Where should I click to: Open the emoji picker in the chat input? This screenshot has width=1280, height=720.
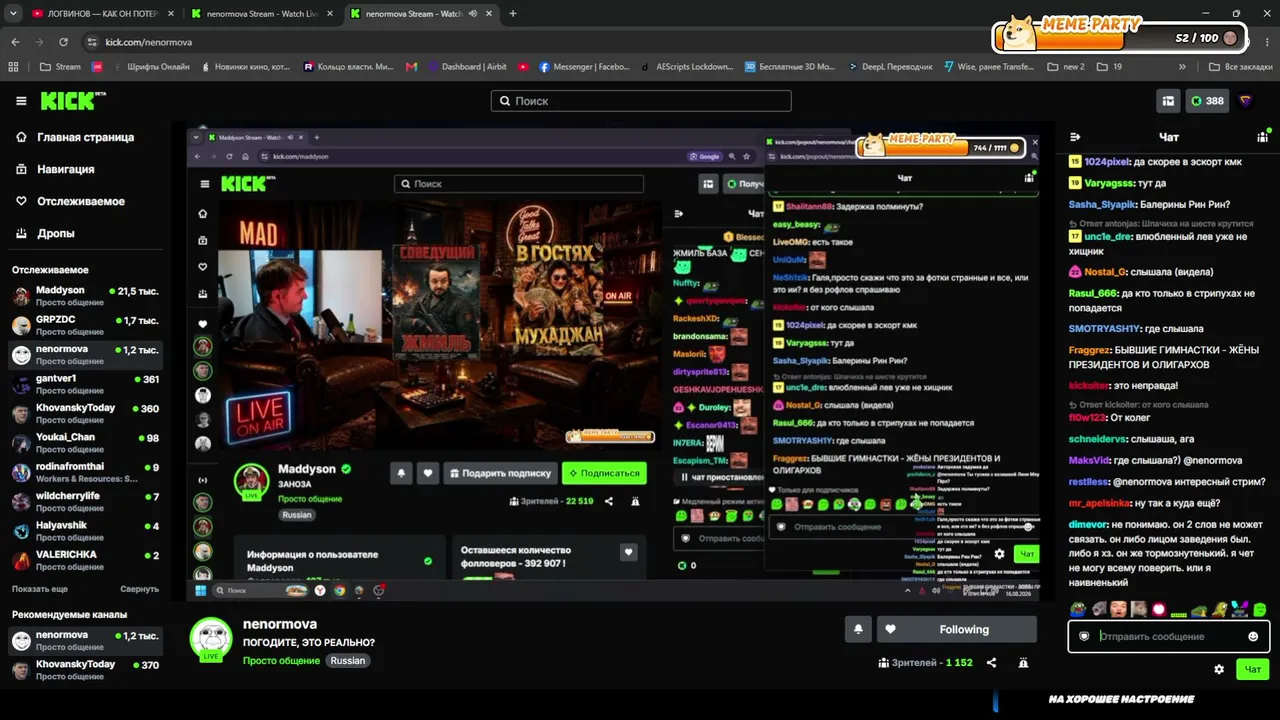pos(1253,637)
